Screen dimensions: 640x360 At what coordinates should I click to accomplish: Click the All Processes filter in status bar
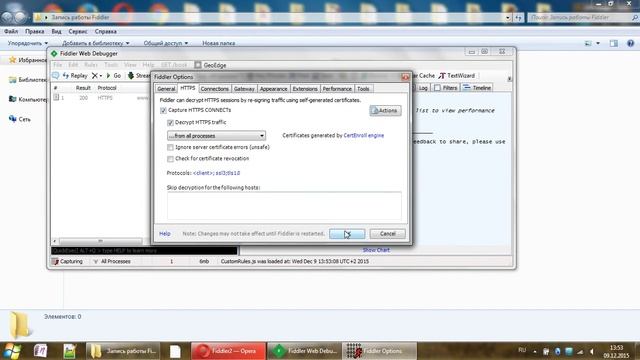[x=112, y=261]
